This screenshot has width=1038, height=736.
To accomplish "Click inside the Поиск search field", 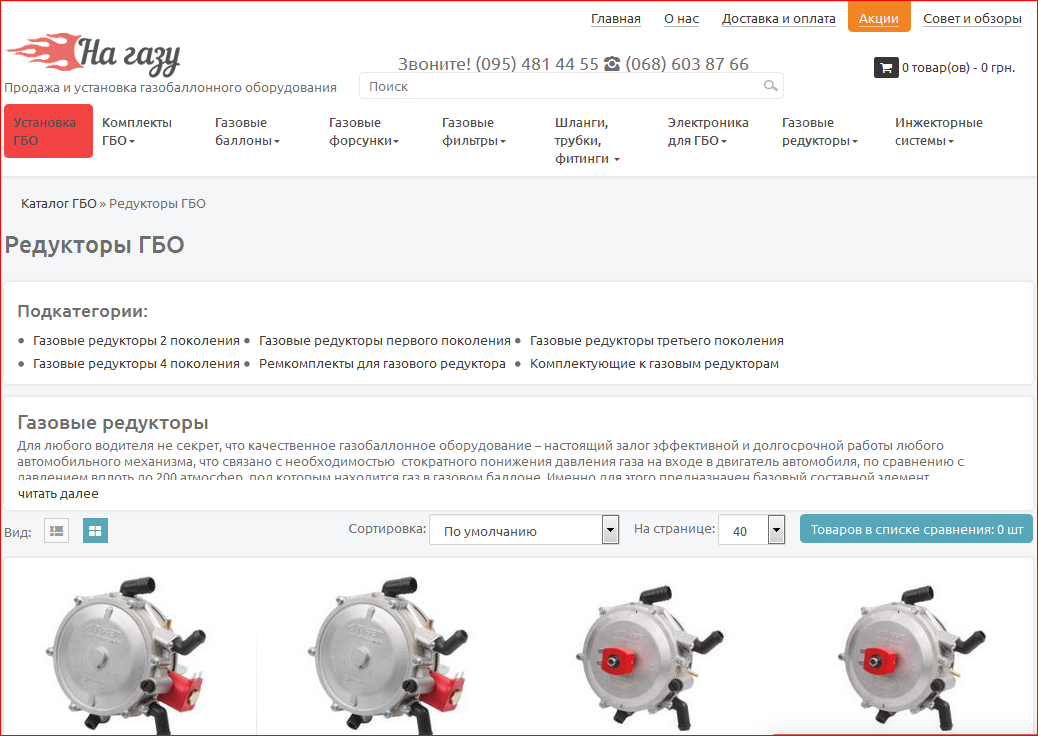I will pos(560,87).
